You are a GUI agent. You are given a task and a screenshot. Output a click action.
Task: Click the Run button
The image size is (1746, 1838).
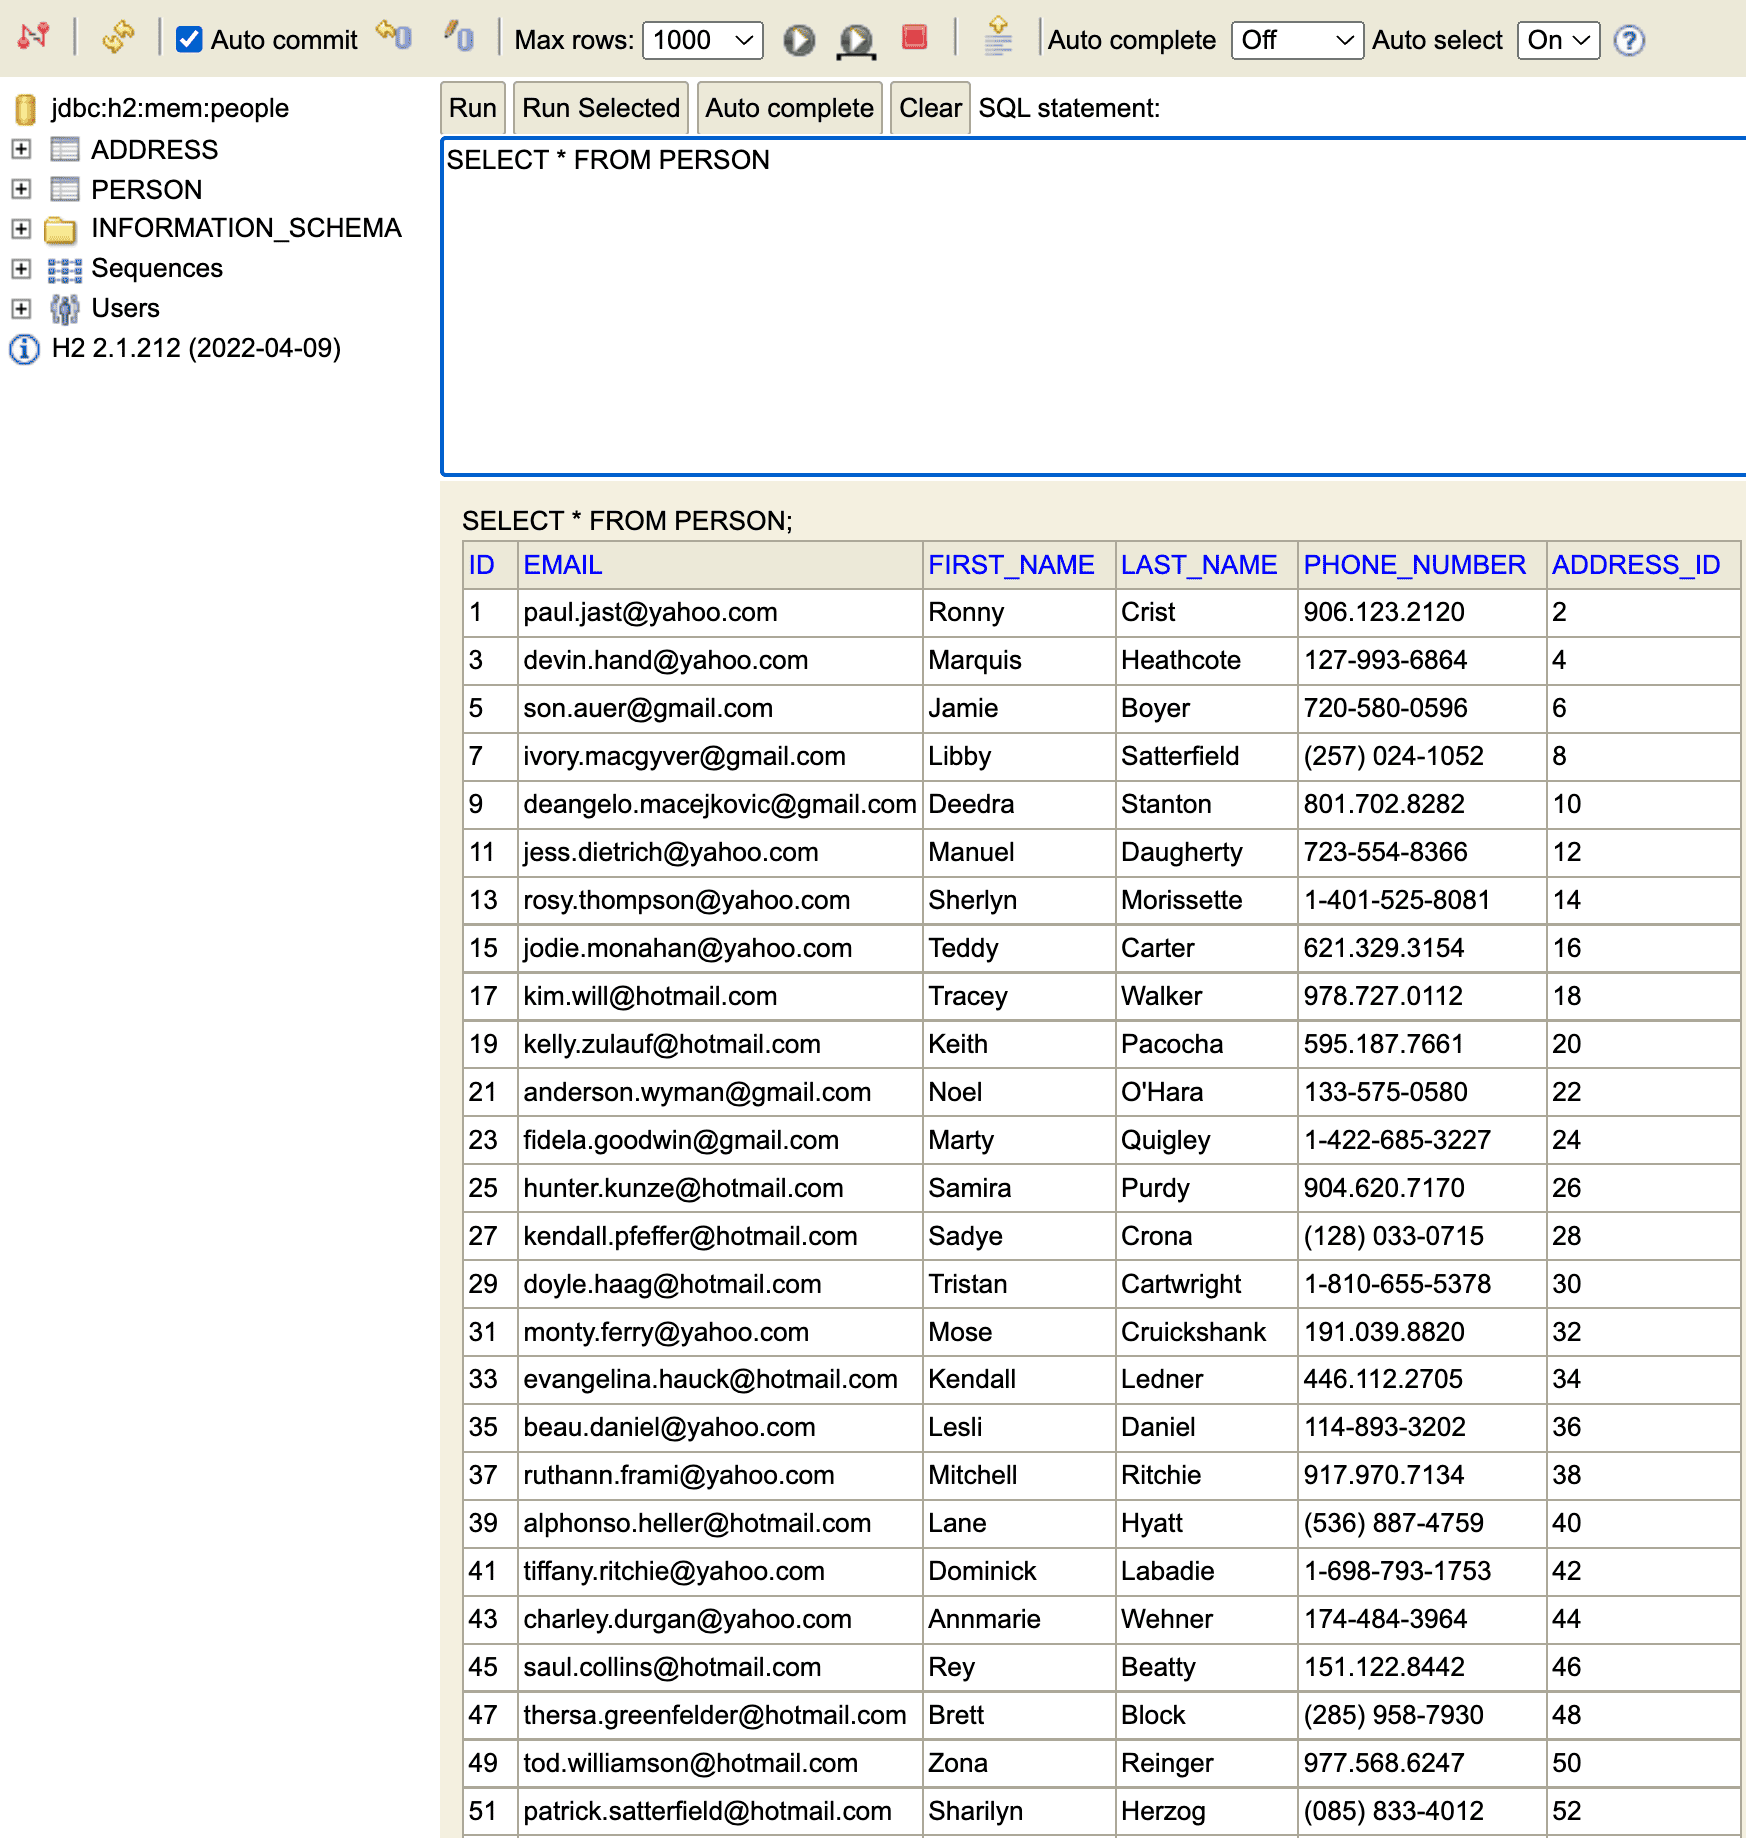coord(472,107)
